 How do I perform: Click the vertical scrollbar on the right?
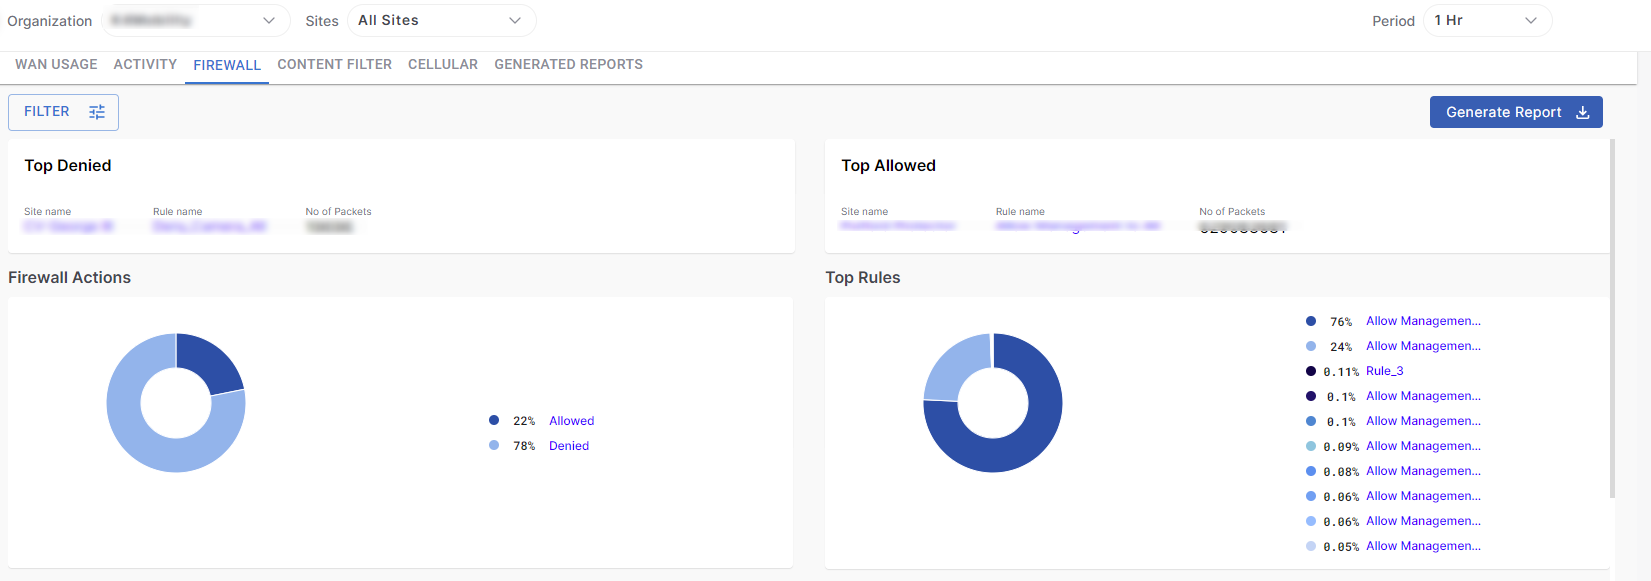click(x=1612, y=320)
